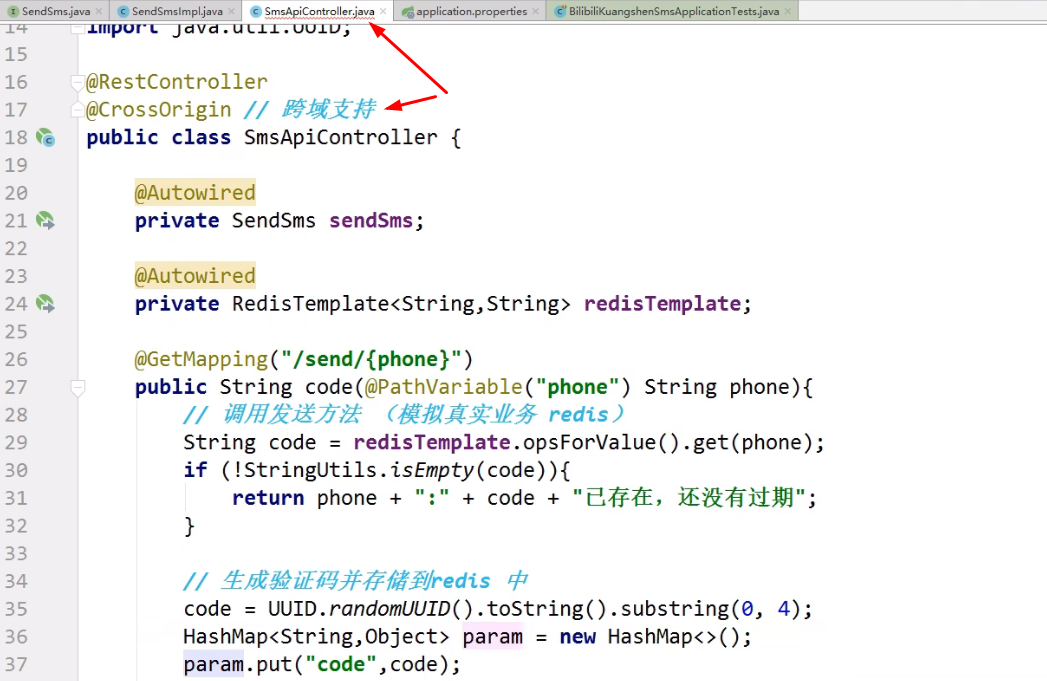Collapse the fold marker at @RestController

pyautogui.click(x=77, y=83)
